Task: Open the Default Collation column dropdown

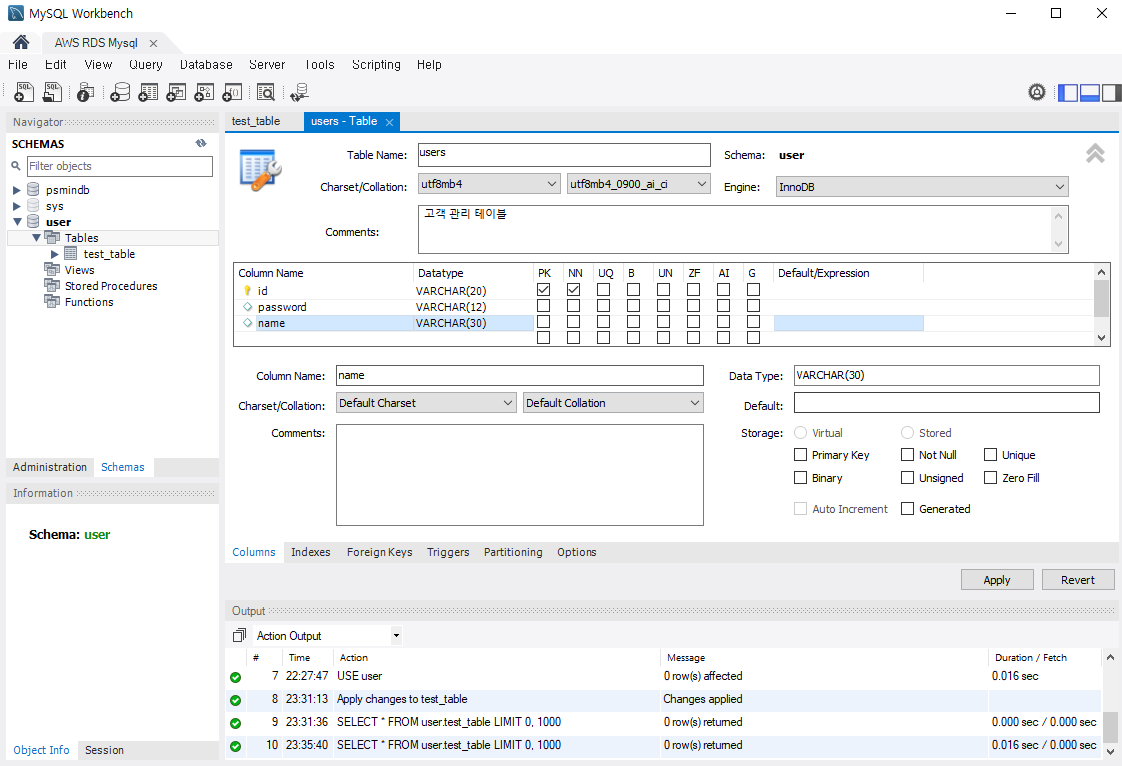Action: coord(613,403)
